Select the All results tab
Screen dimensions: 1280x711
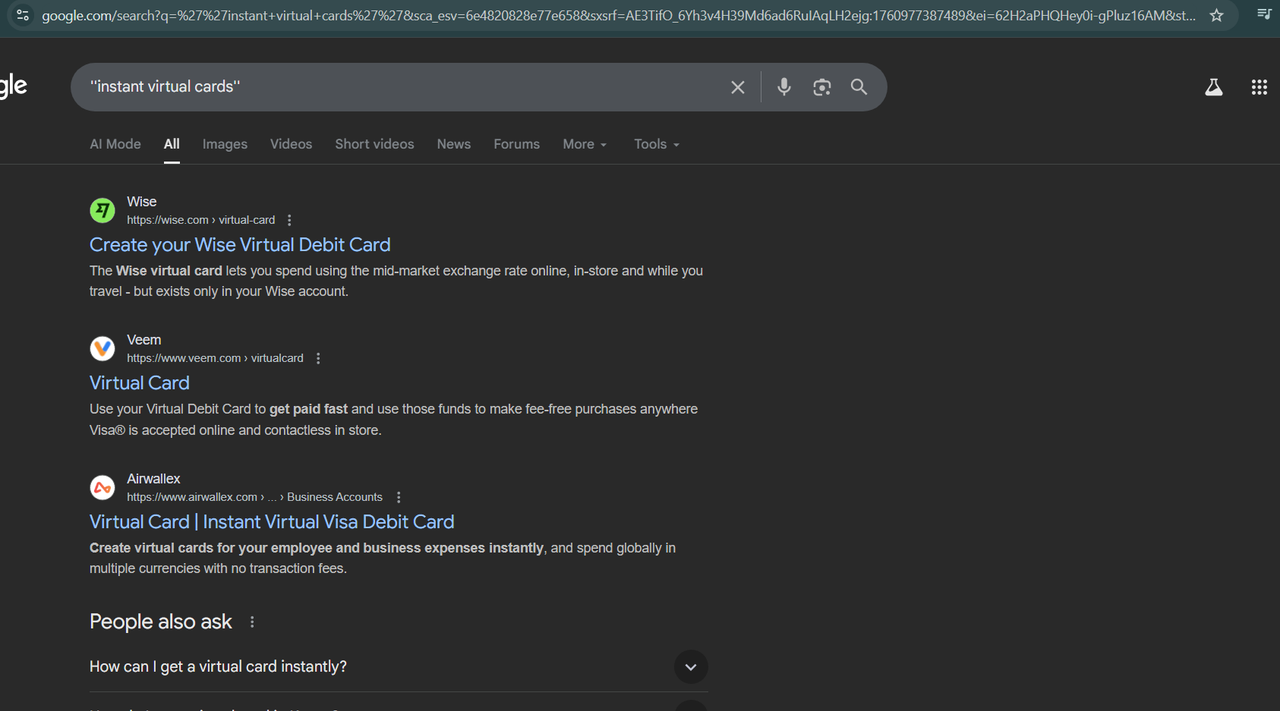pos(172,144)
